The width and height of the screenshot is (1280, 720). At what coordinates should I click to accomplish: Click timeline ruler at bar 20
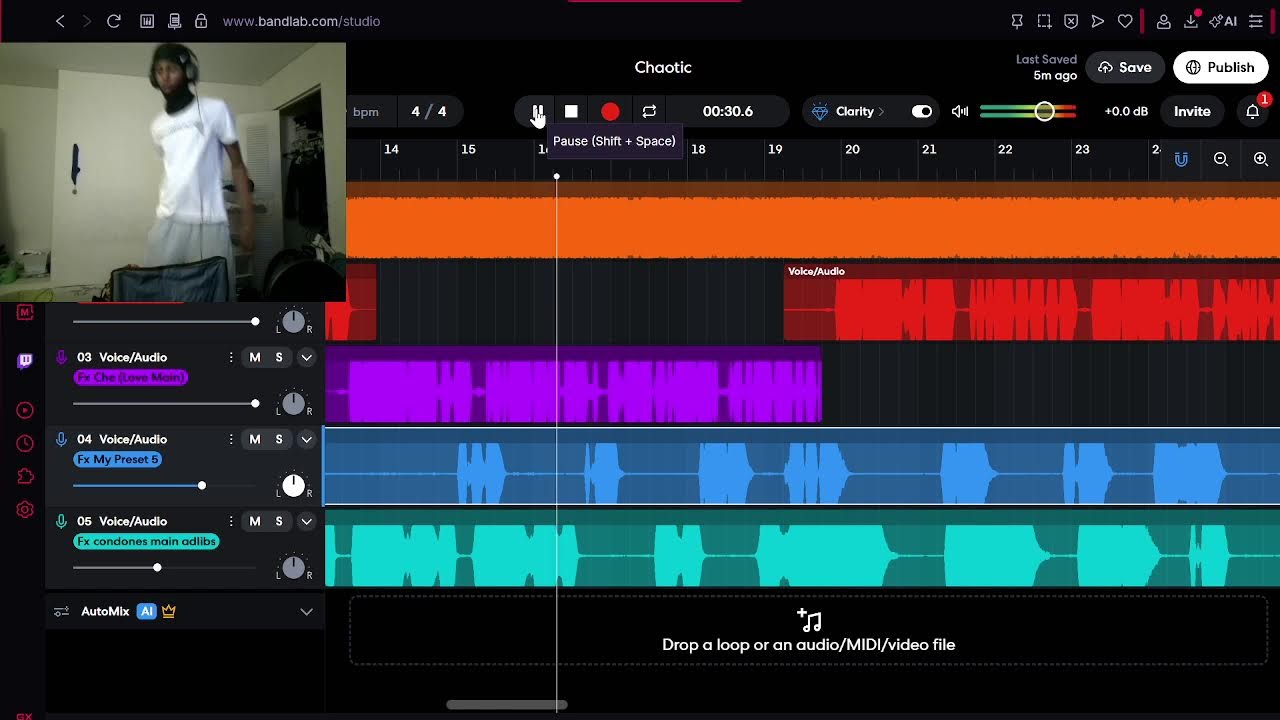[852, 149]
